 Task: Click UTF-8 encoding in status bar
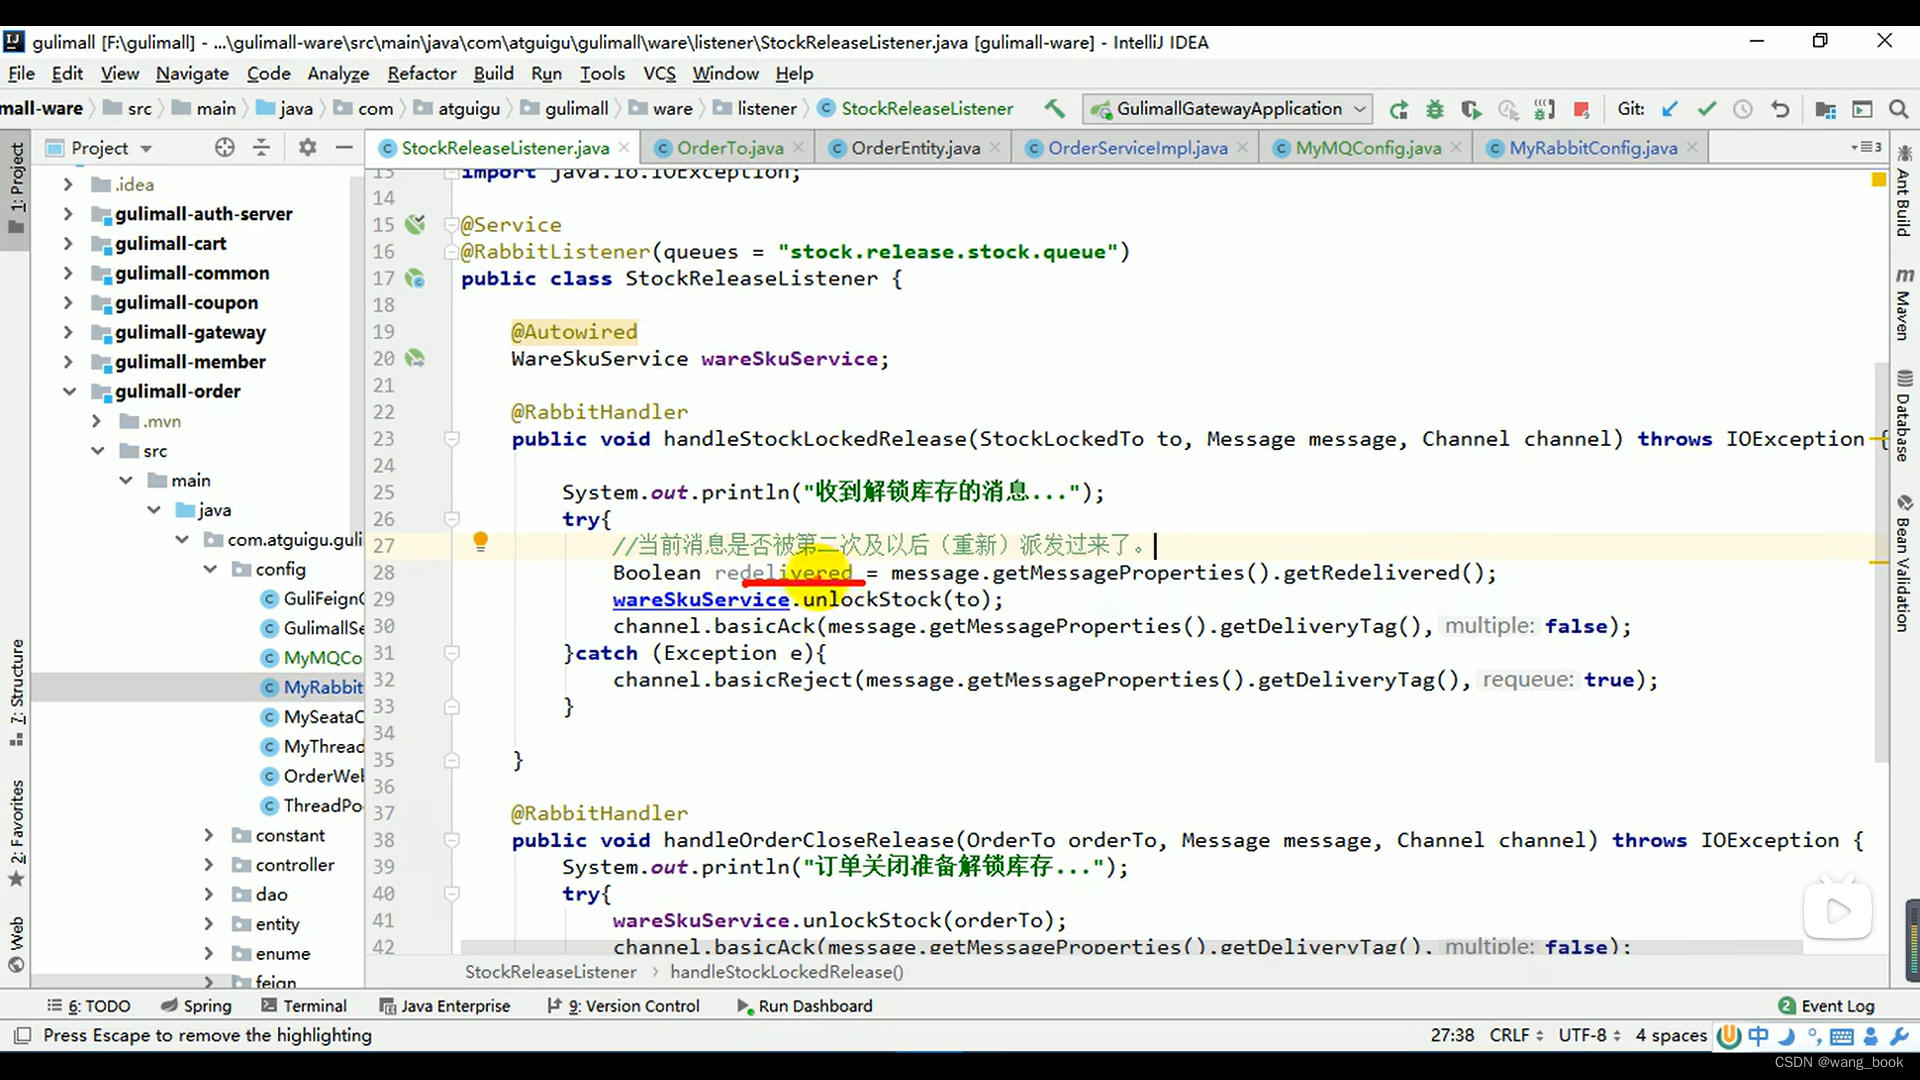pyautogui.click(x=1588, y=1036)
